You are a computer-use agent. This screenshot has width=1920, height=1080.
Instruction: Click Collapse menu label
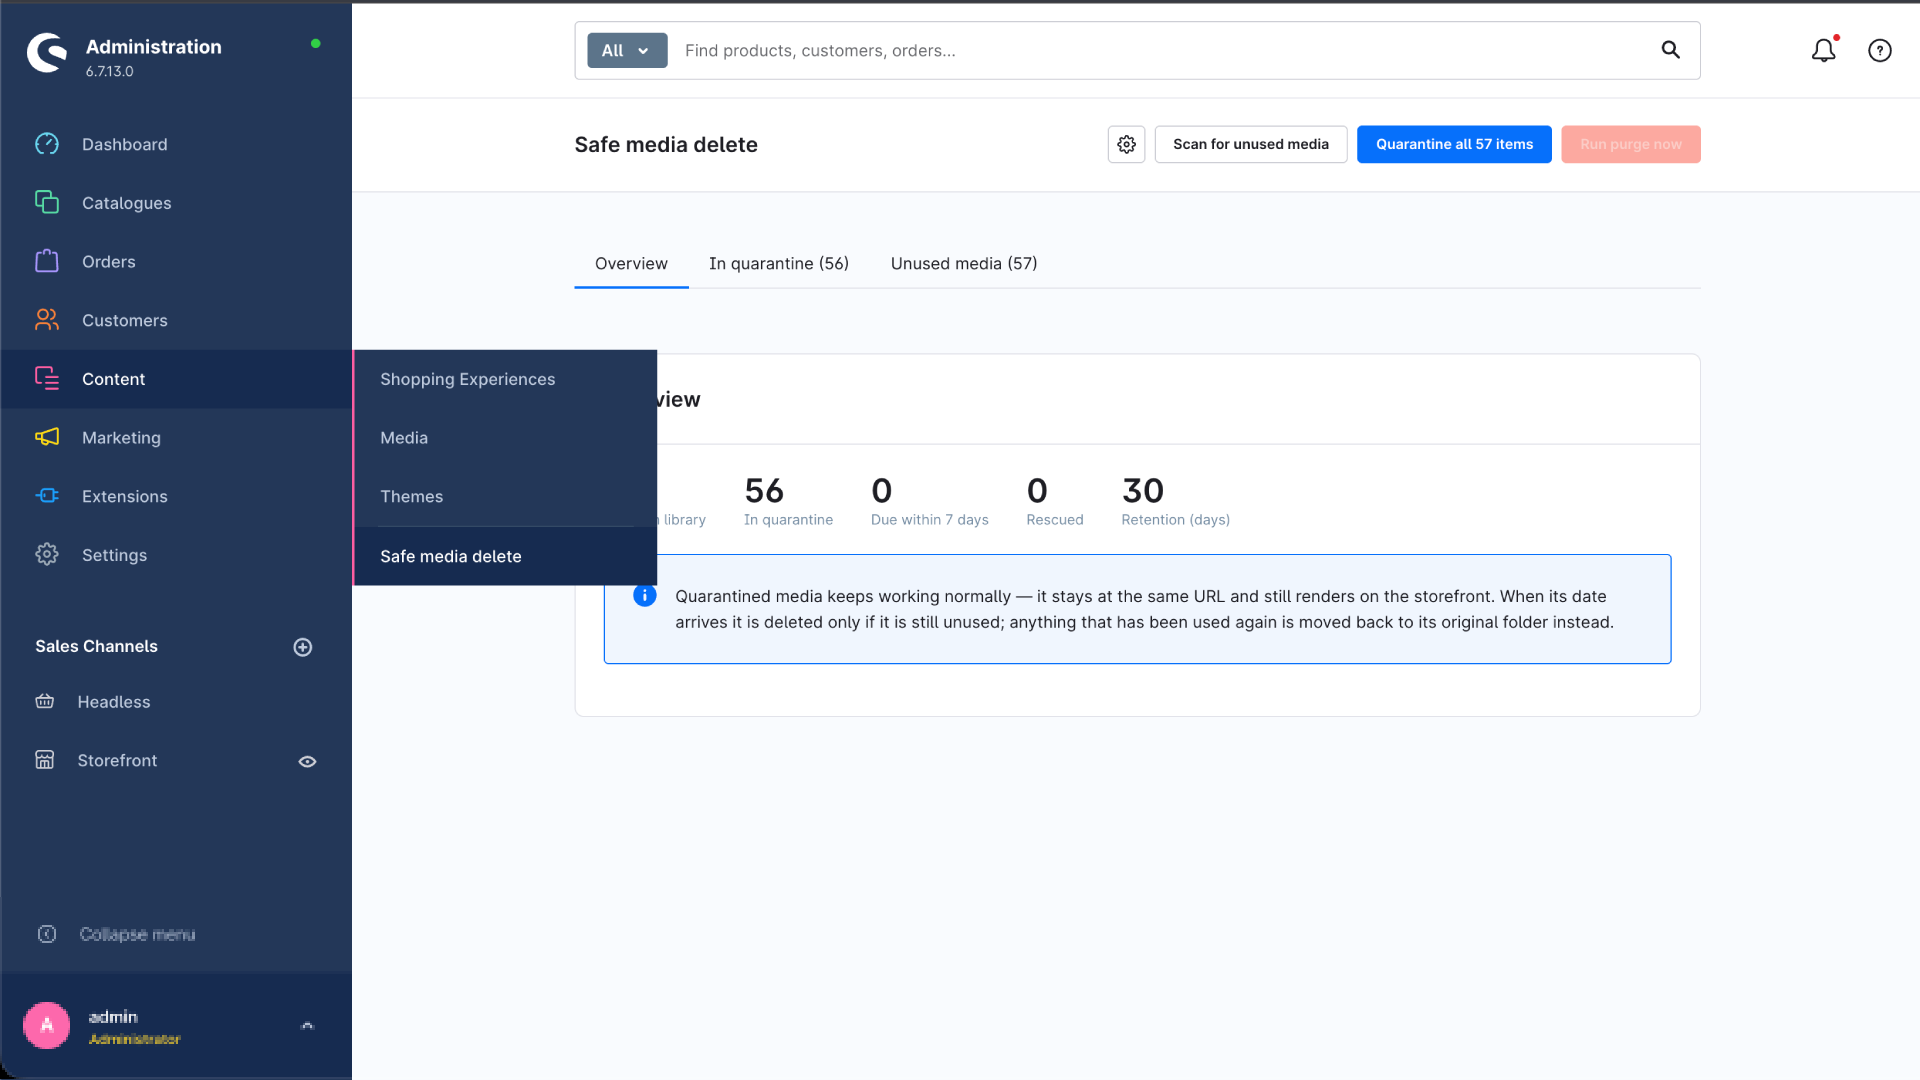point(137,934)
